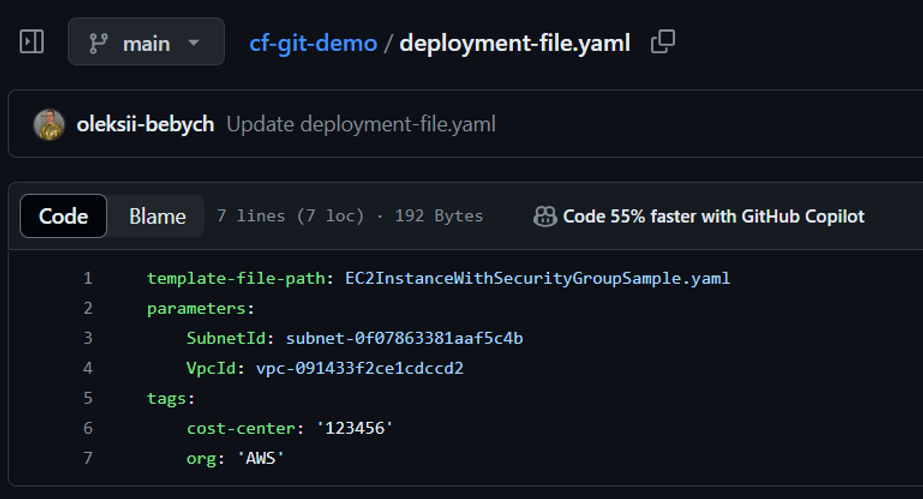This screenshot has width=923, height=499.
Task: Select line number 1 in the code
Action: [88, 278]
